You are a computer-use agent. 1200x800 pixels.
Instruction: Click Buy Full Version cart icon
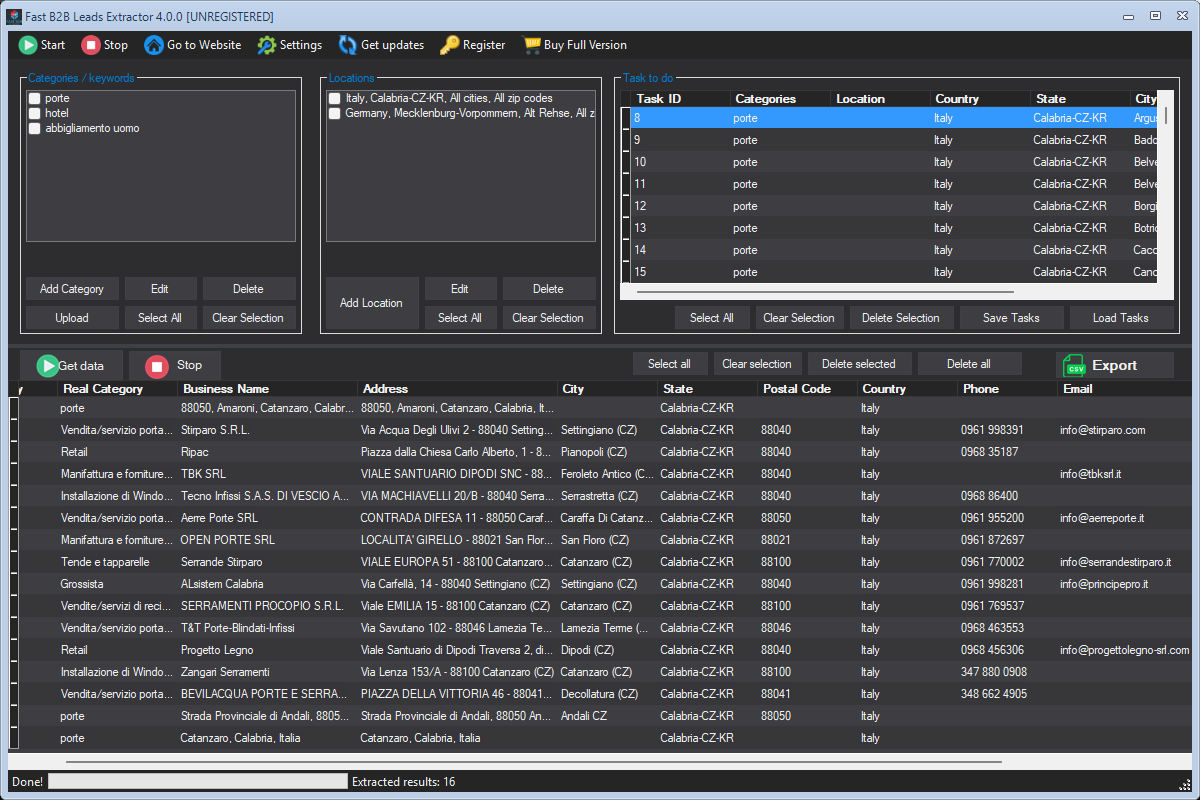[x=531, y=45]
